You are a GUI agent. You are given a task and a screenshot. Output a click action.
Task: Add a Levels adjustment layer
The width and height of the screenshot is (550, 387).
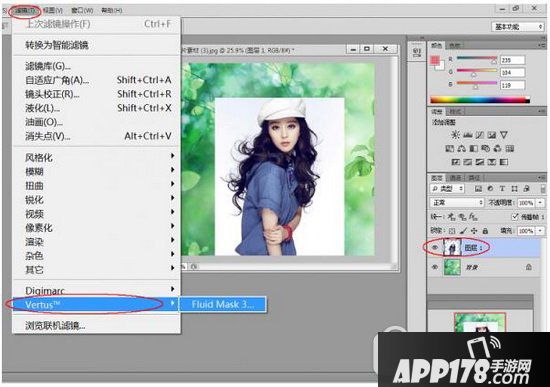point(468,135)
